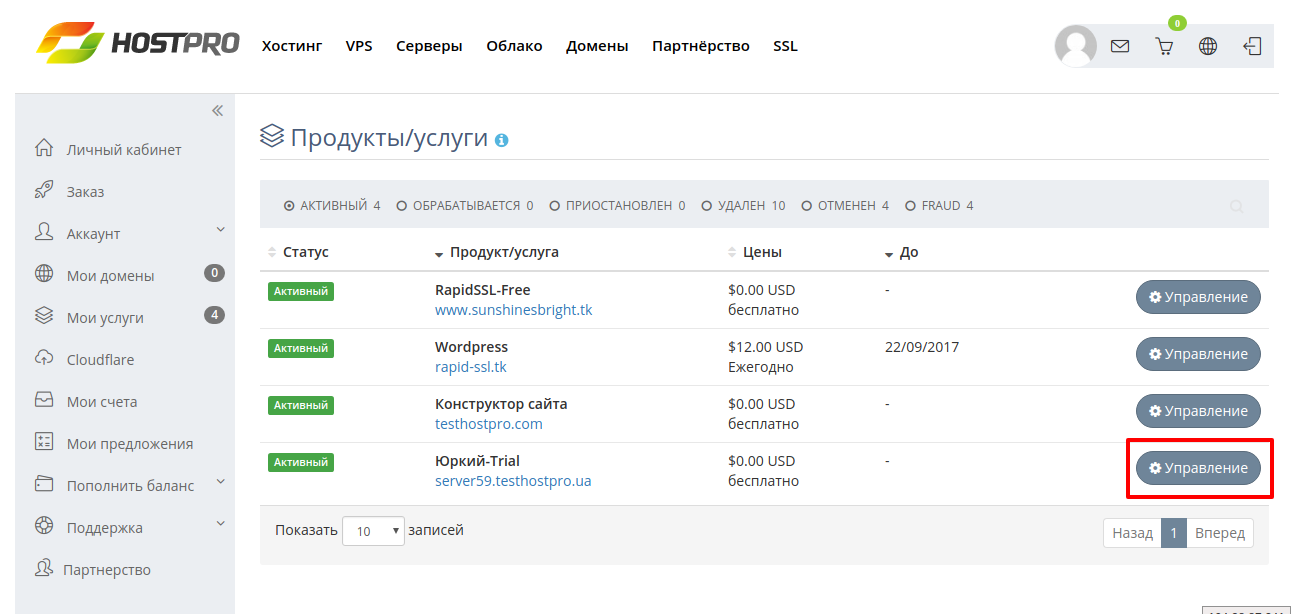Screen dimensions: 1304x614
Task: Open www.sunshinesbright.tk link
Action: tap(513, 310)
